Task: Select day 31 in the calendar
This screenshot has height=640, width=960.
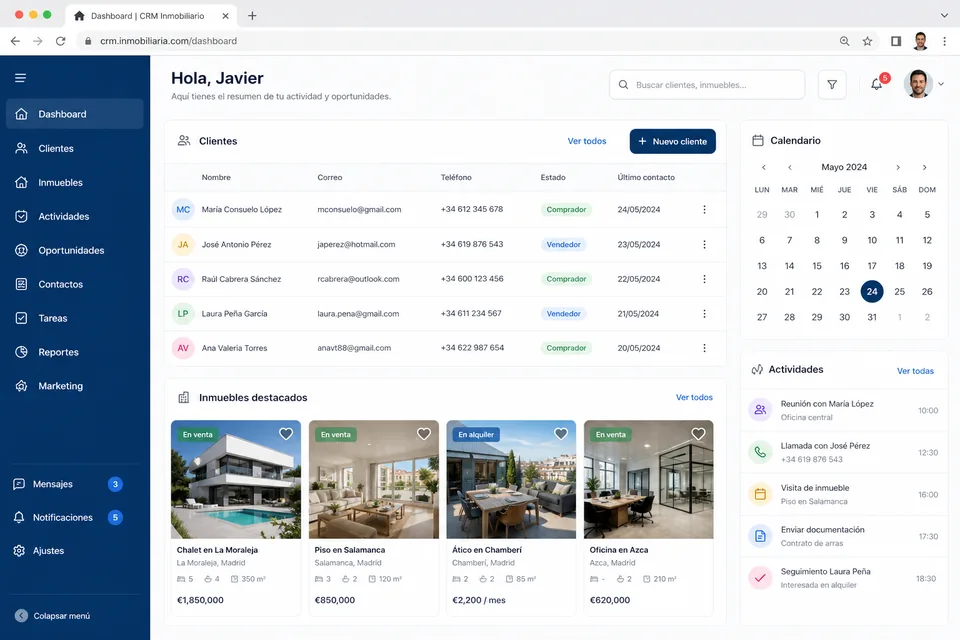Action: tap(872, 317)
